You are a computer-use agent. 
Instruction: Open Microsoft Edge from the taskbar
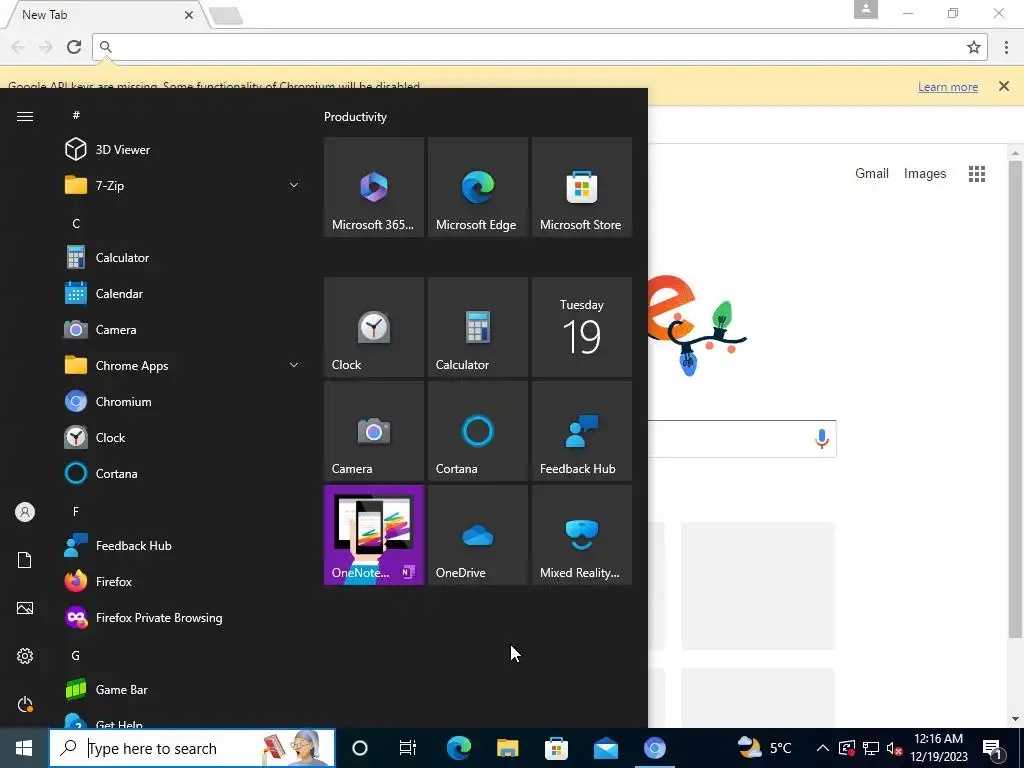coord(458,748)
